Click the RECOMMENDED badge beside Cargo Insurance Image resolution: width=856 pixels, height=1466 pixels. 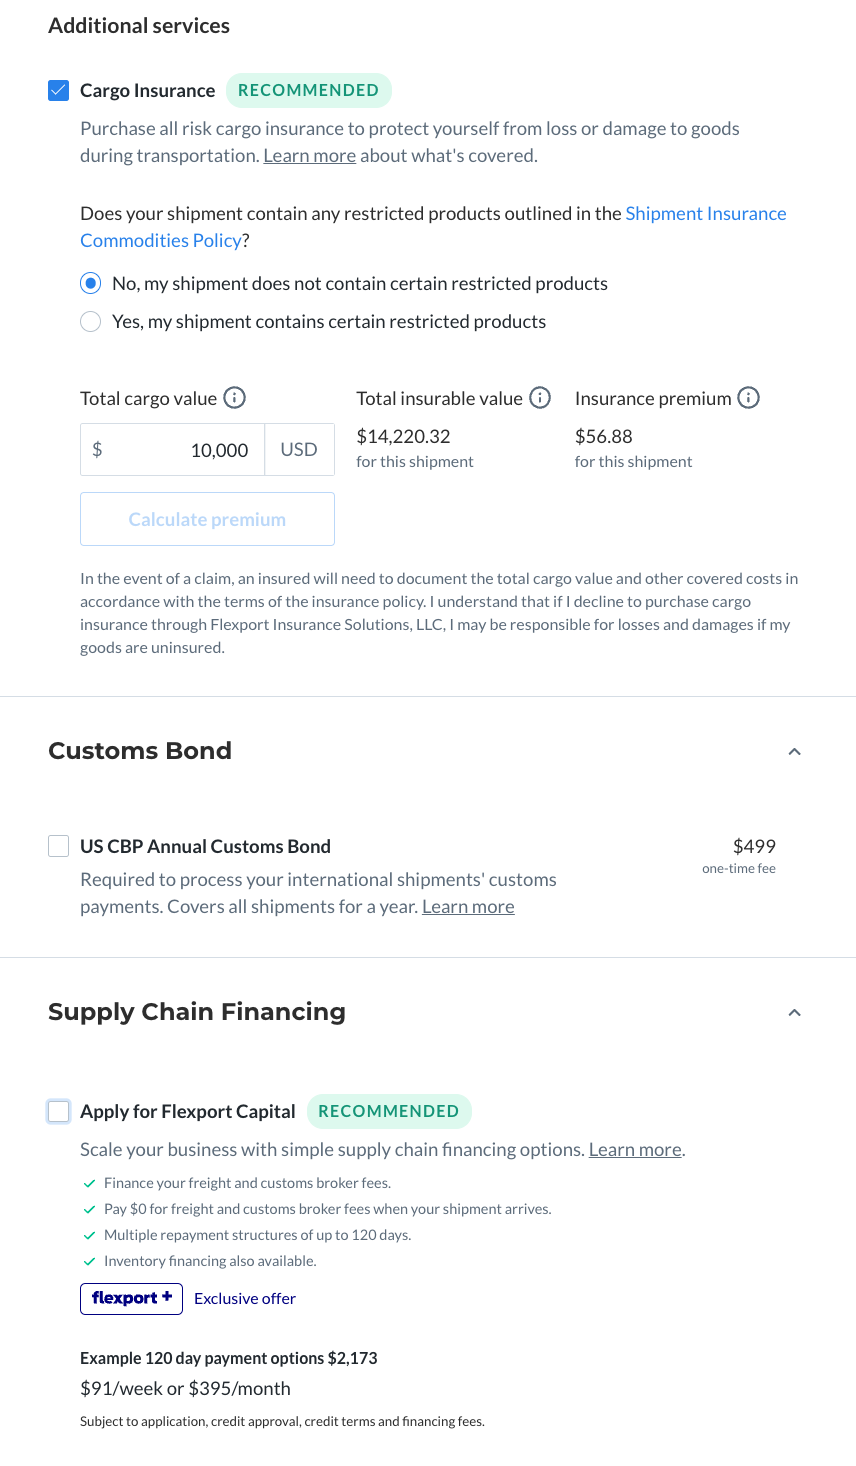click(x=308, y=91)
